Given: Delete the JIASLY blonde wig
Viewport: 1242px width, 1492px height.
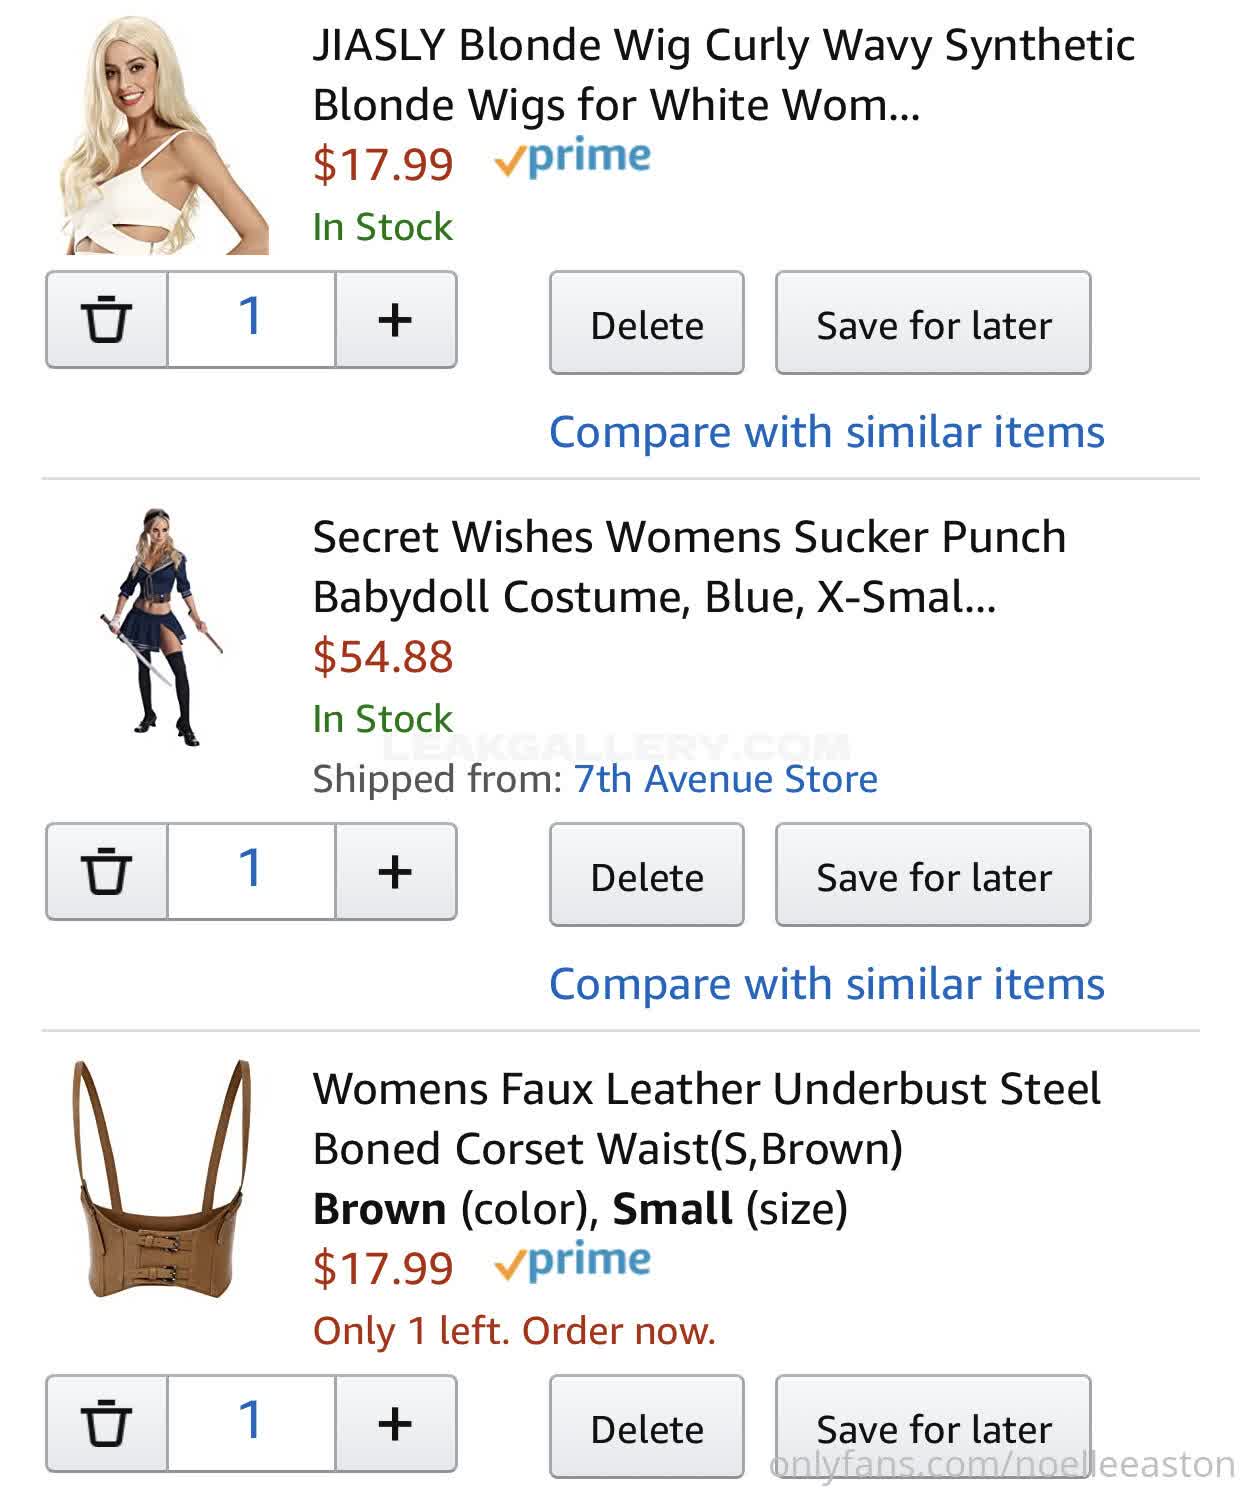Looking at the screenshot, I should point(646,324).
